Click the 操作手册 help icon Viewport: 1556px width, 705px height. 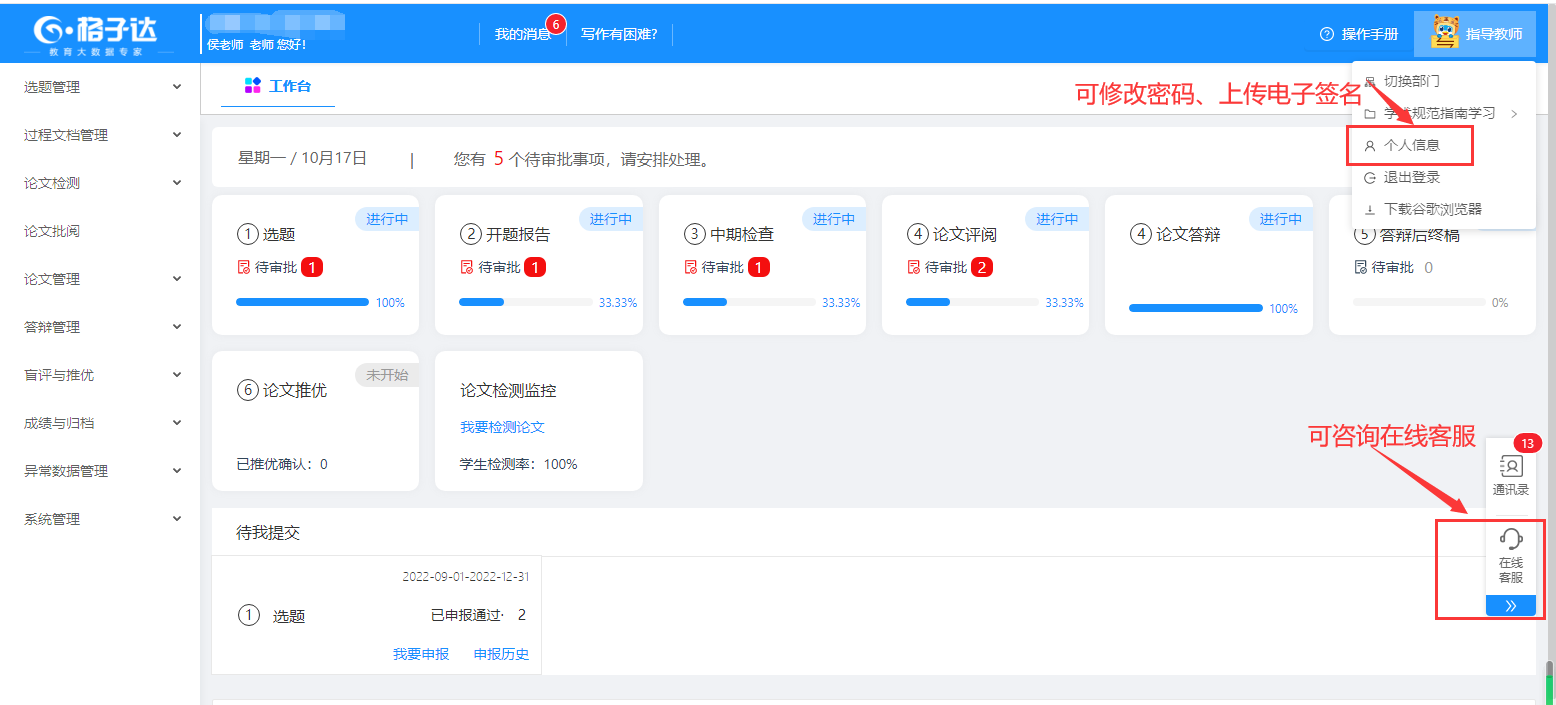1327,34
